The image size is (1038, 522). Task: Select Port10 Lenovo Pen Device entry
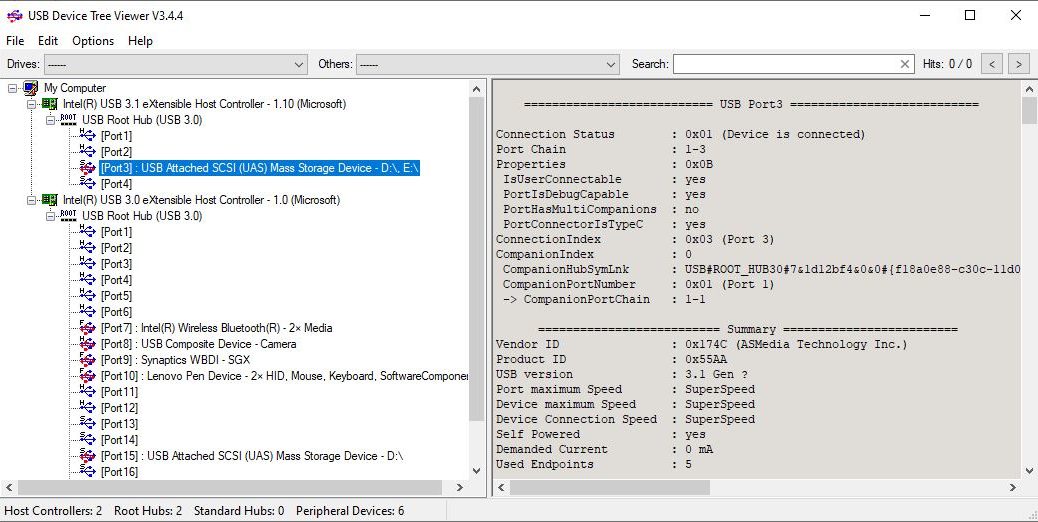[x=284, y=376]
